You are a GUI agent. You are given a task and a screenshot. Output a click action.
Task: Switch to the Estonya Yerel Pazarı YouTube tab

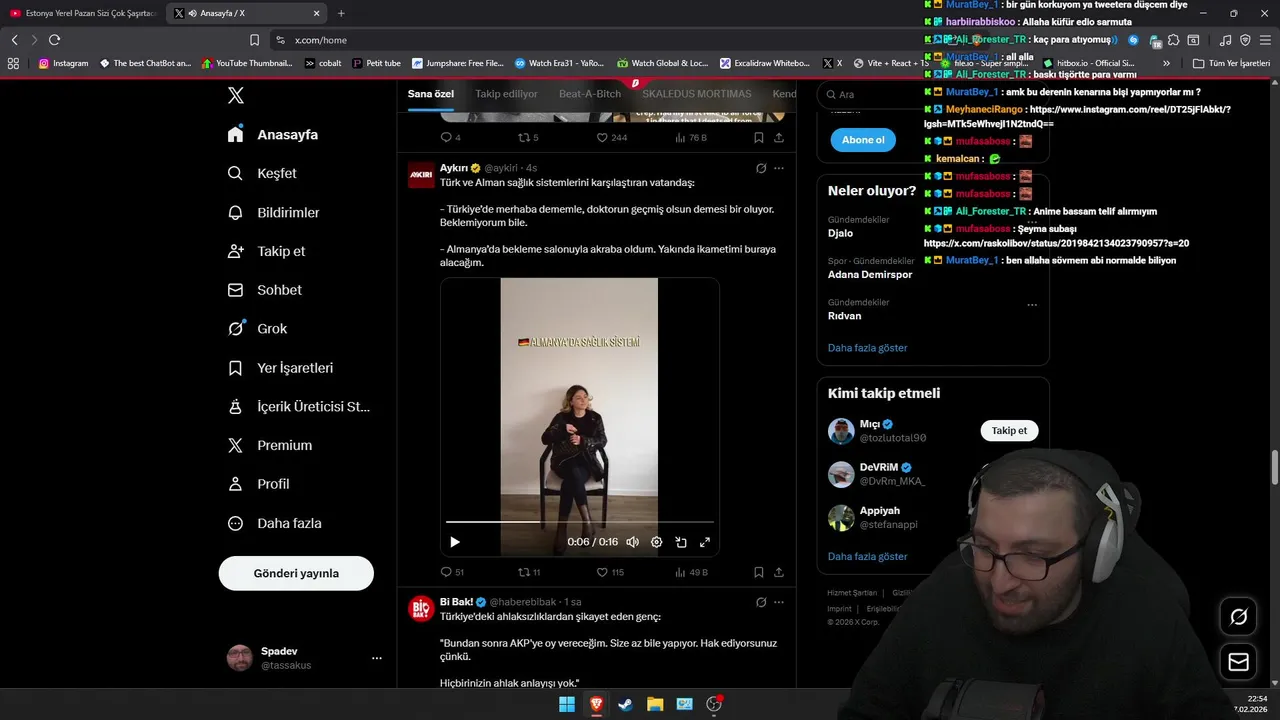[83, 13]
